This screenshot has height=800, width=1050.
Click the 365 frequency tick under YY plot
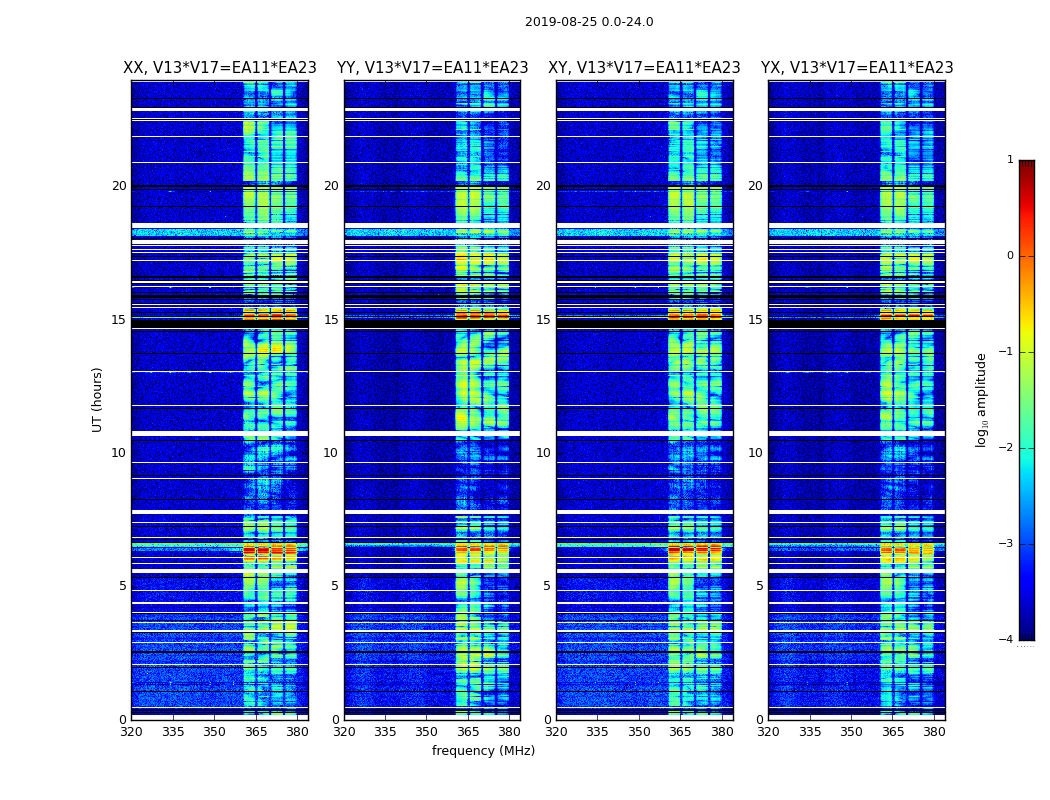pos(467,732)
